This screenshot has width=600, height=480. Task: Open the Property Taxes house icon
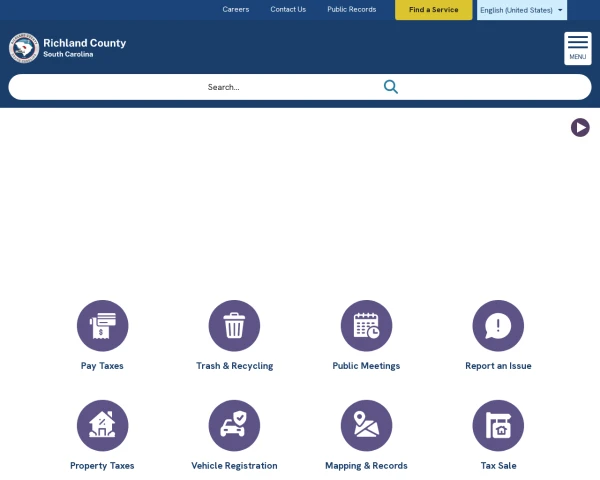tap(102, 426)
